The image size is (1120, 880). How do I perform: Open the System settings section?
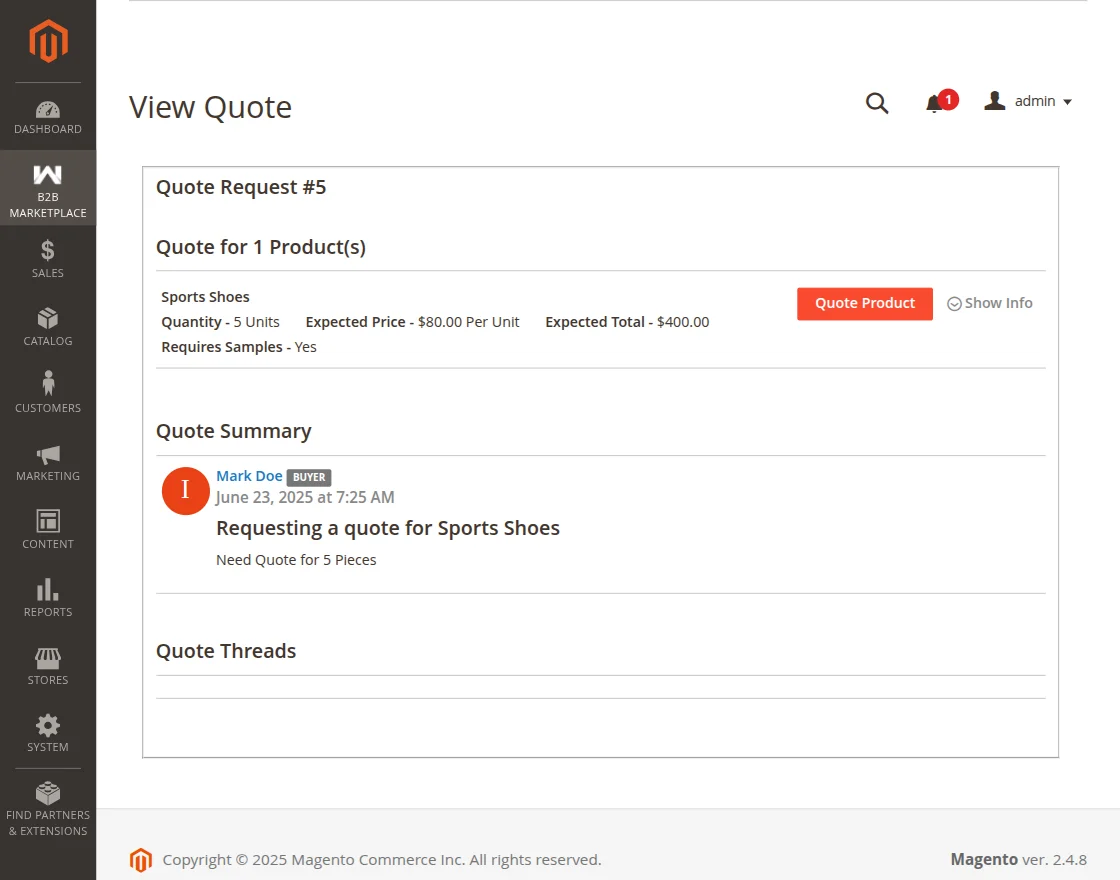[47, 731]
